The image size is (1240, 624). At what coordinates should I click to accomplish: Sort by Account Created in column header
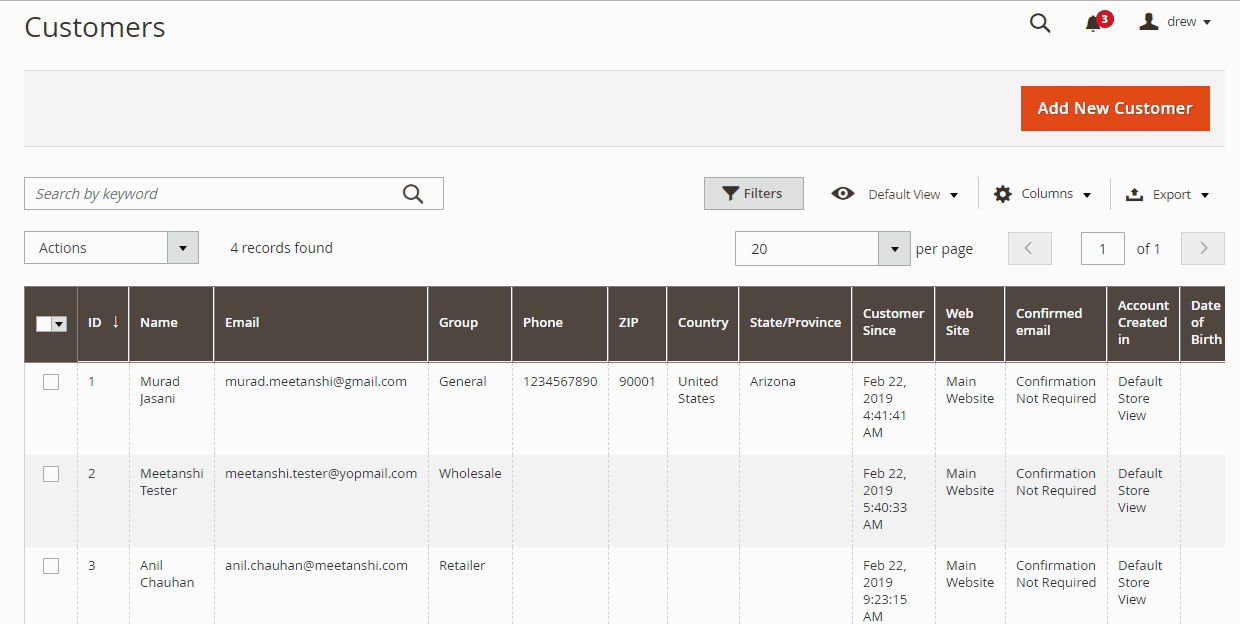[1143, 323]
